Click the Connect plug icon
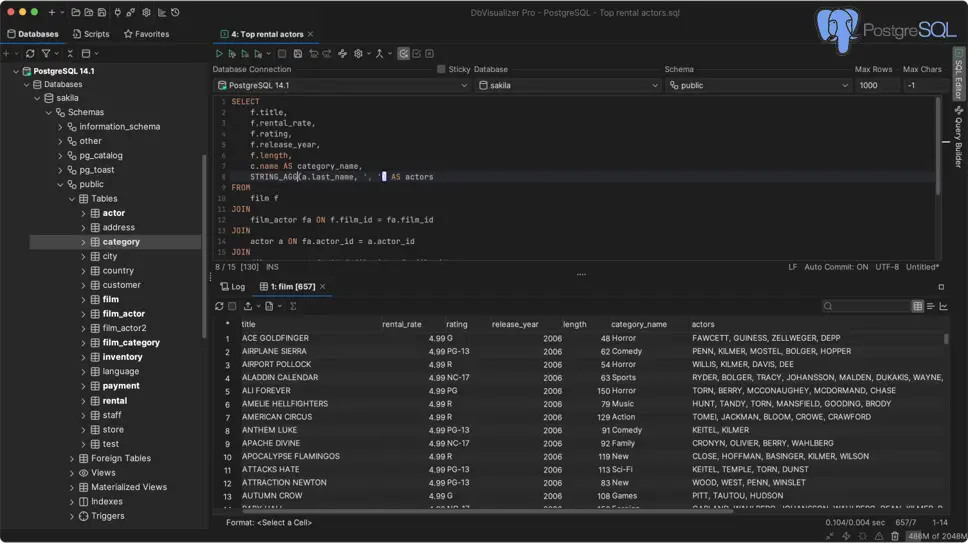 pos(117,12)
